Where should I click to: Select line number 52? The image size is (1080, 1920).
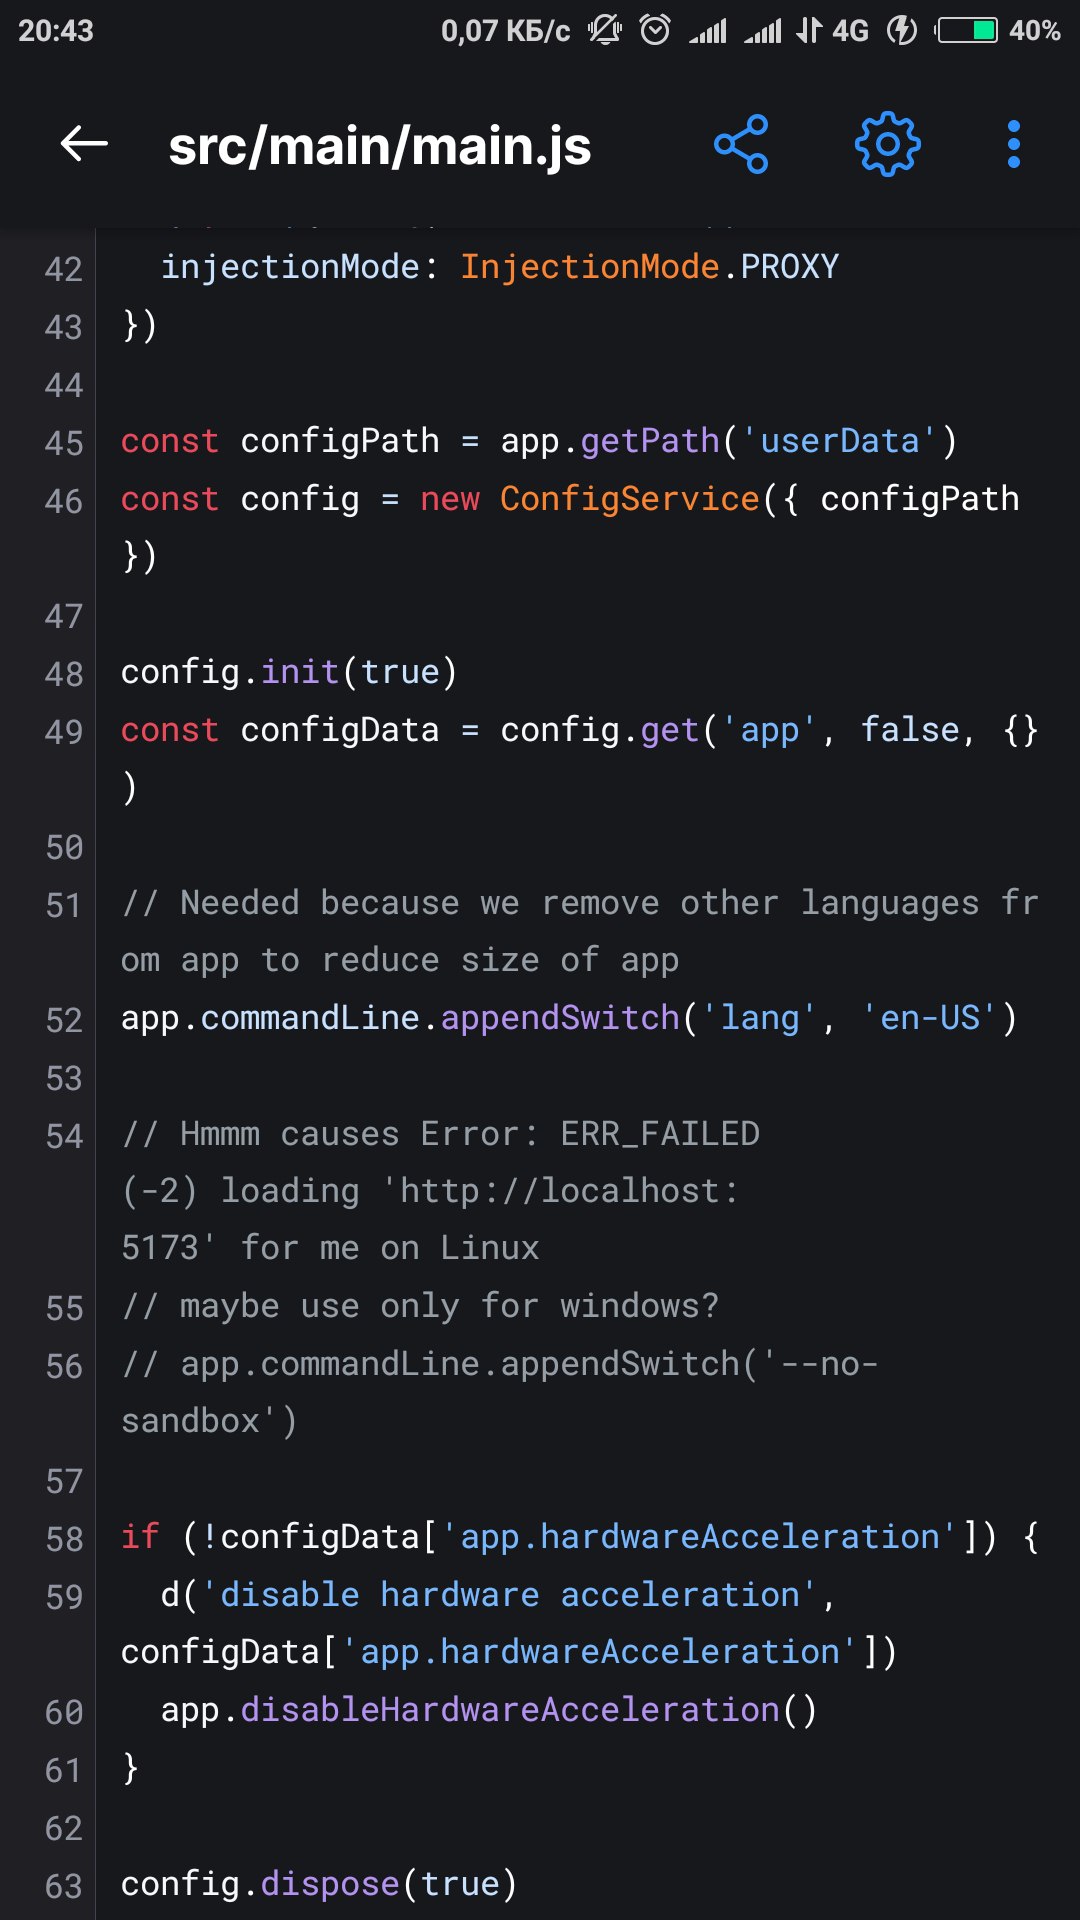pos(64,1020)
